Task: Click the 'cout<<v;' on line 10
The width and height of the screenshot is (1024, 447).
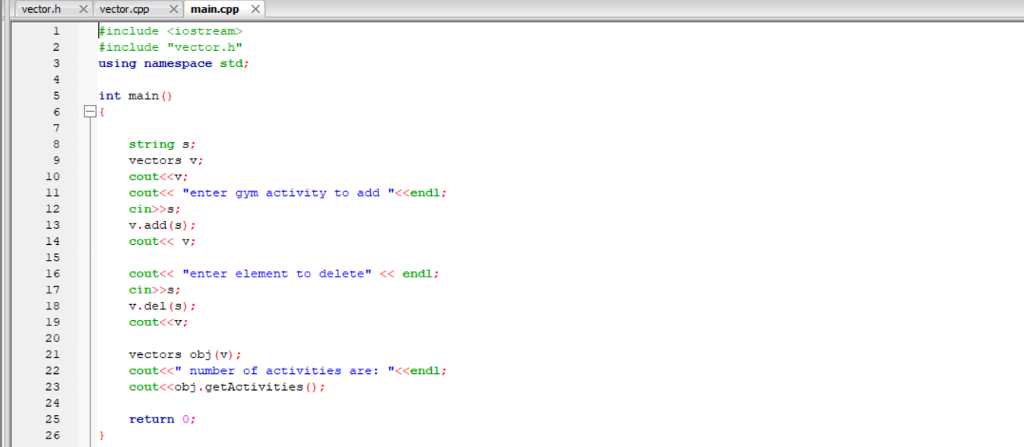Action: click(x=158, y=176)
